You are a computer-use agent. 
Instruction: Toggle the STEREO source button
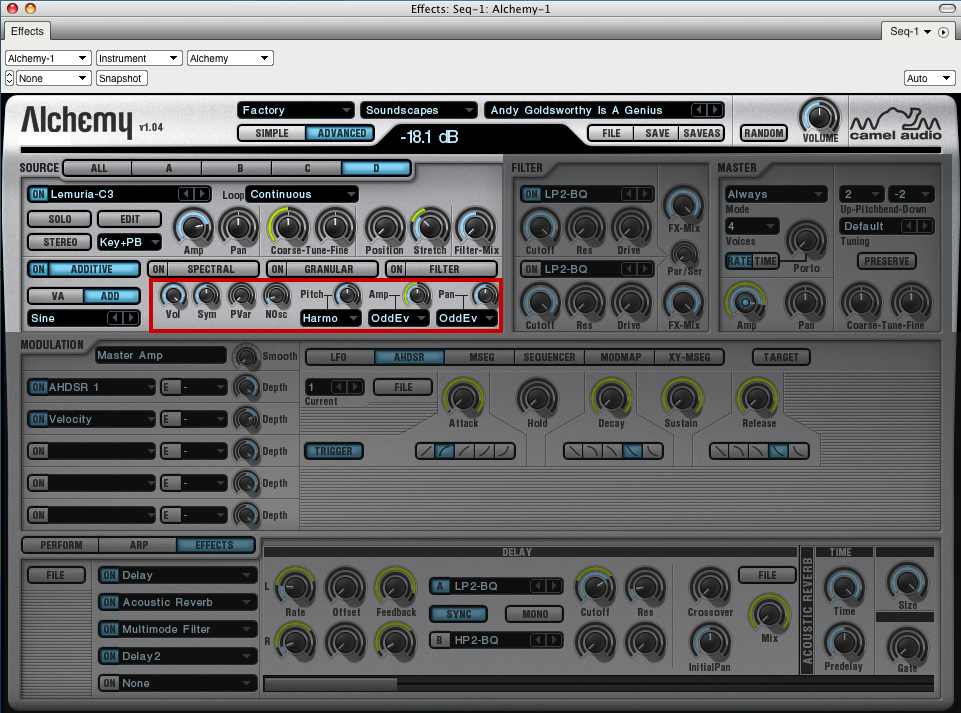point(59,242)
